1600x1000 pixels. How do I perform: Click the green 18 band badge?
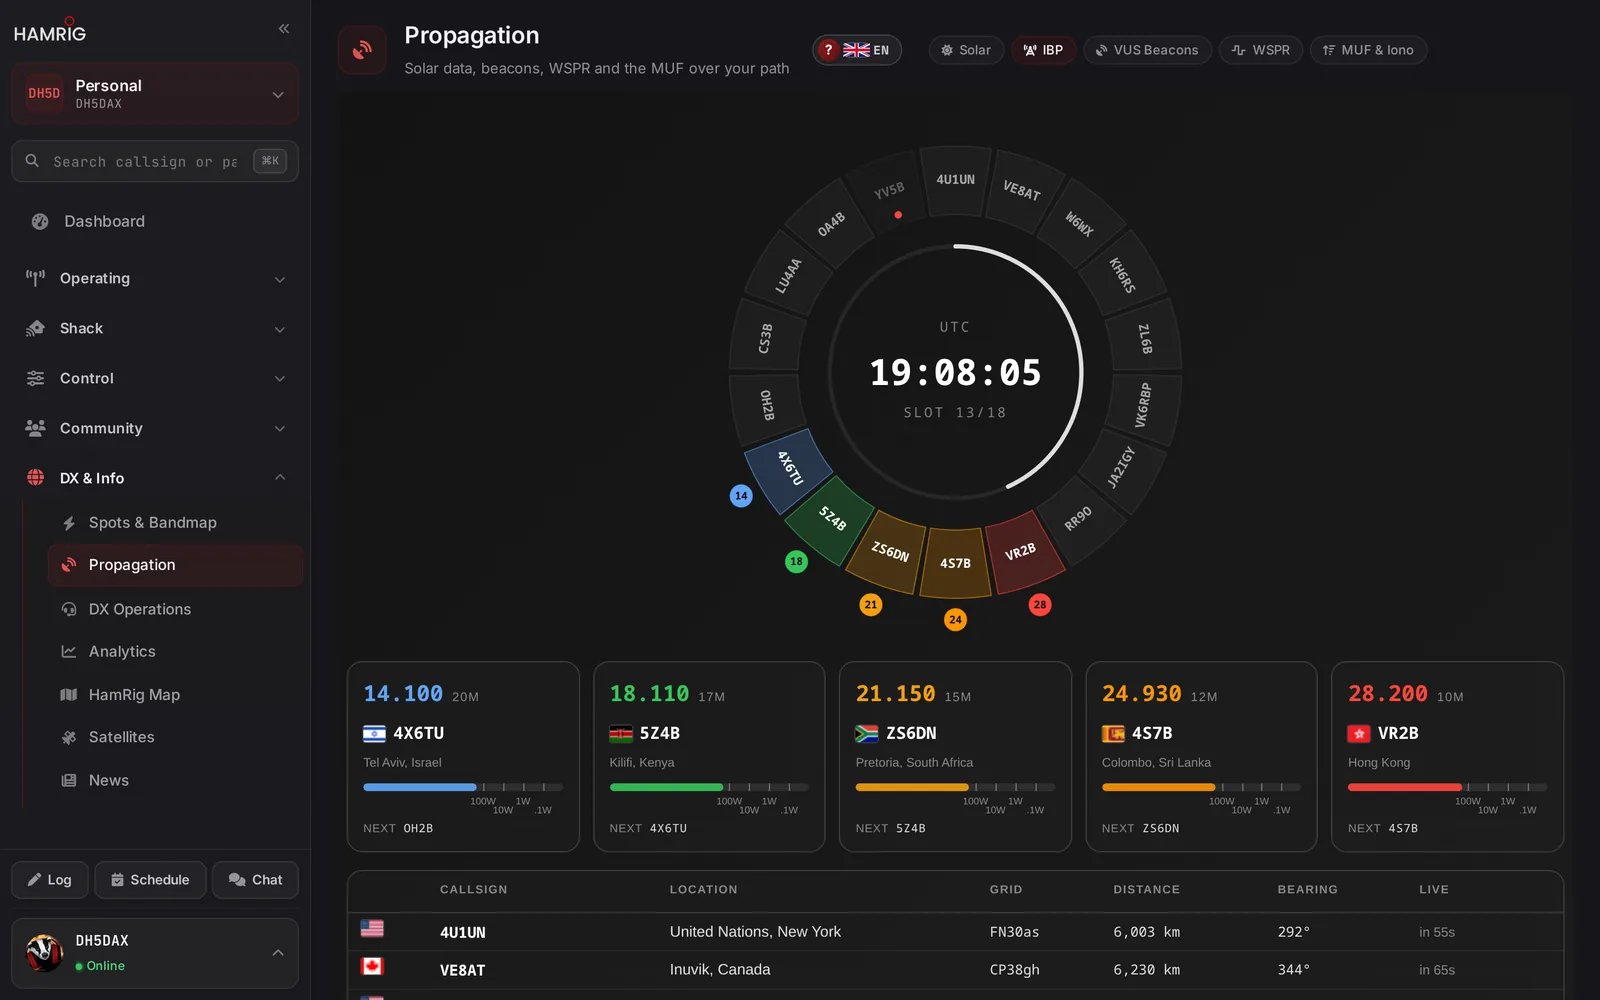click(796, 562)
